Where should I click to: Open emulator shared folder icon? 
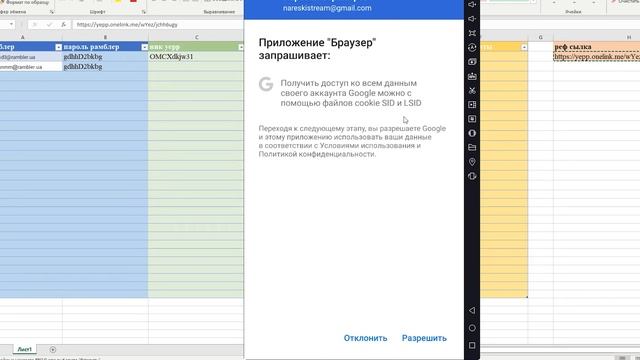(472, 147)
